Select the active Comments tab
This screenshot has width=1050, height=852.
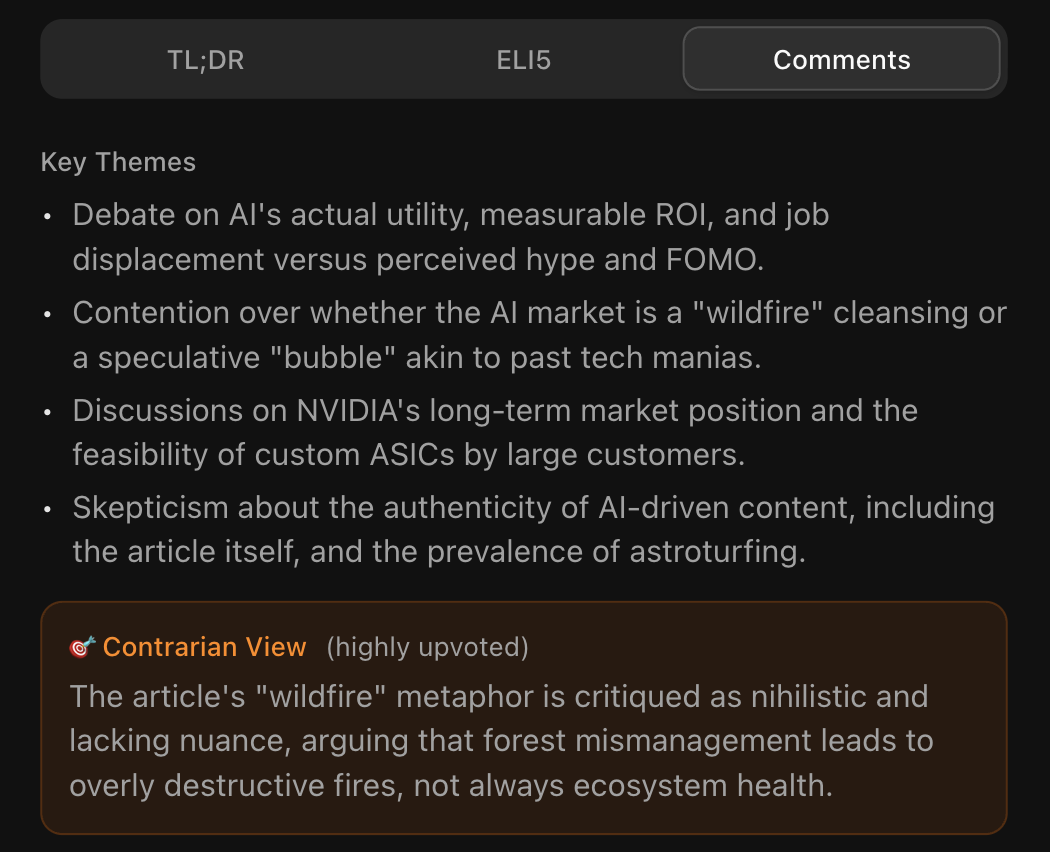pyautogui.click(x=841, y=60)
